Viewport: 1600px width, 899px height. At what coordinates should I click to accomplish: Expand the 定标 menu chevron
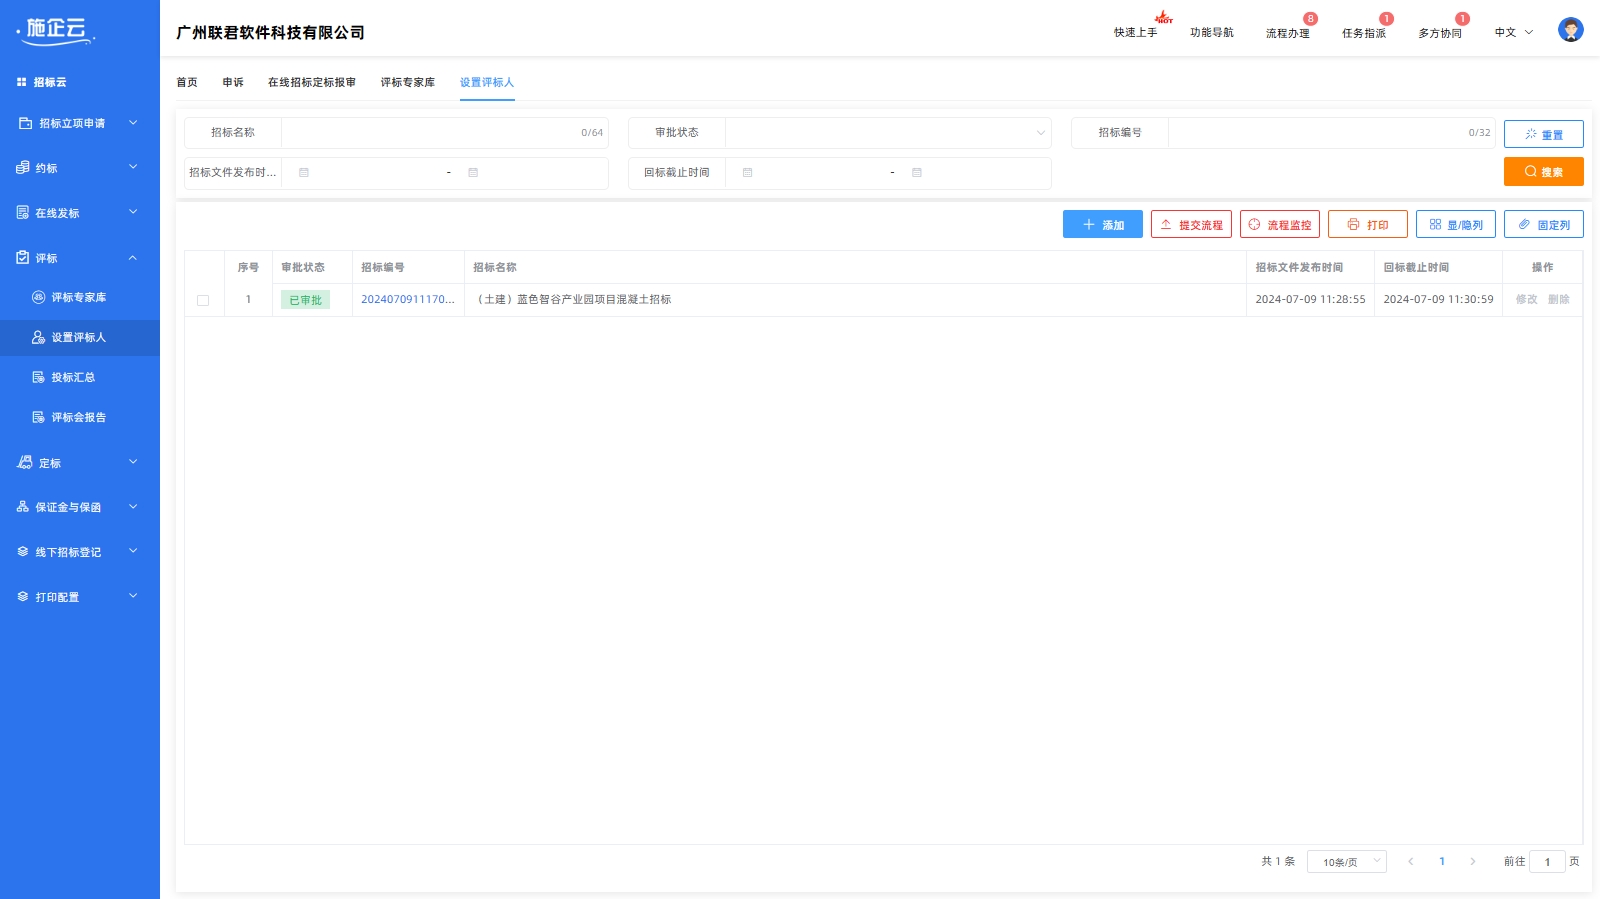click(x=133, y=462)
